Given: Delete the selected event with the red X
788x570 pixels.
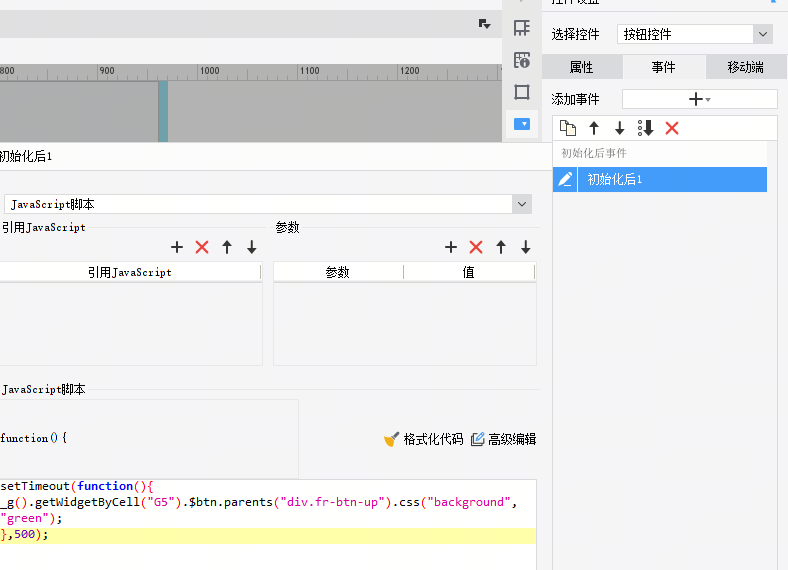Looking at the screenshot, I should (x=672, y=128).
